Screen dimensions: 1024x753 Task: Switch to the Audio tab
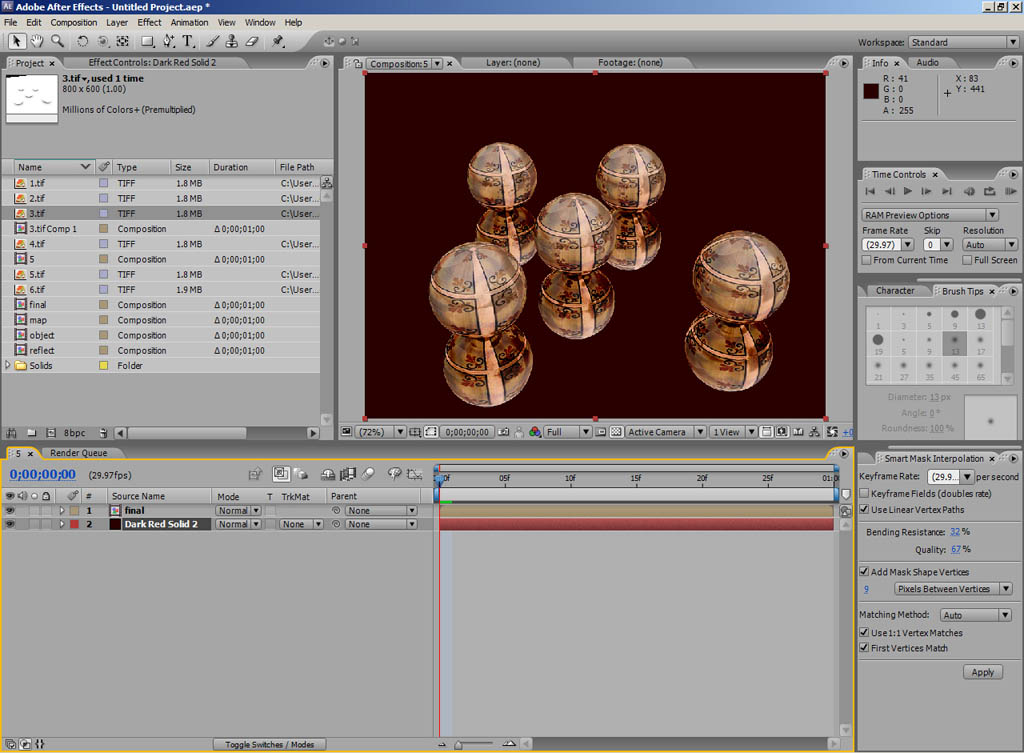click(927, 62)
